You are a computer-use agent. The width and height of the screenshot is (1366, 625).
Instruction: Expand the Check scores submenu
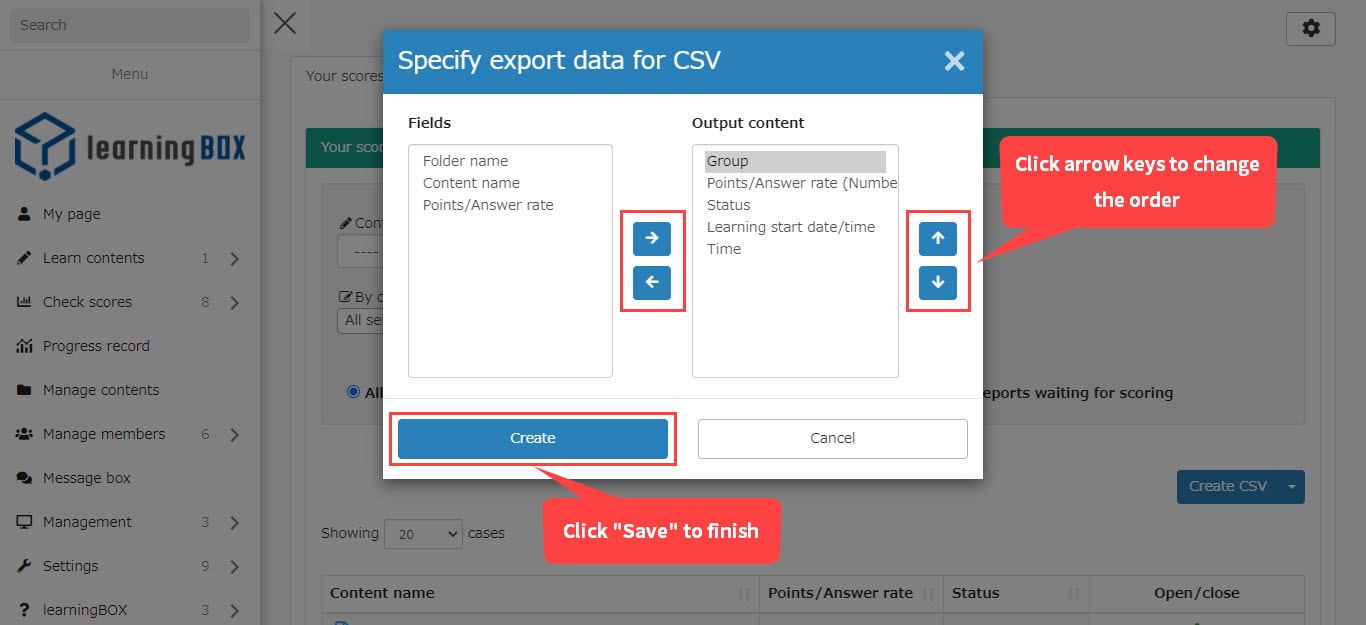pyautogui.click(x=234, y=302)
